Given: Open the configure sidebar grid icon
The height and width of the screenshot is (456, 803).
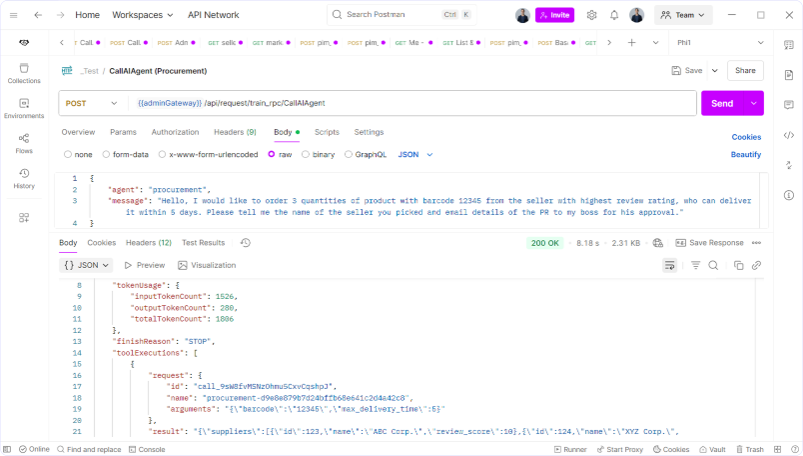Looking at the screenshot, I should (24, 218).
